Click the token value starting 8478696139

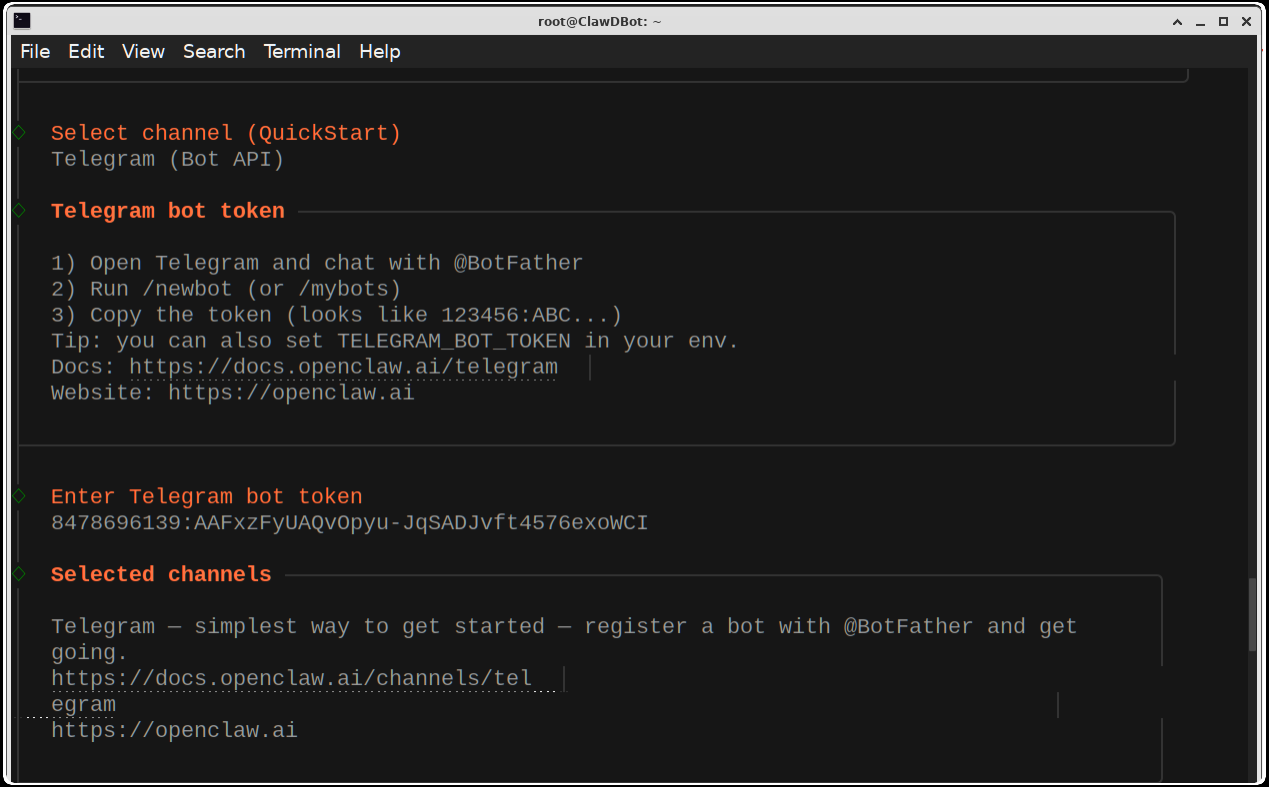click(x=350, y=523)
